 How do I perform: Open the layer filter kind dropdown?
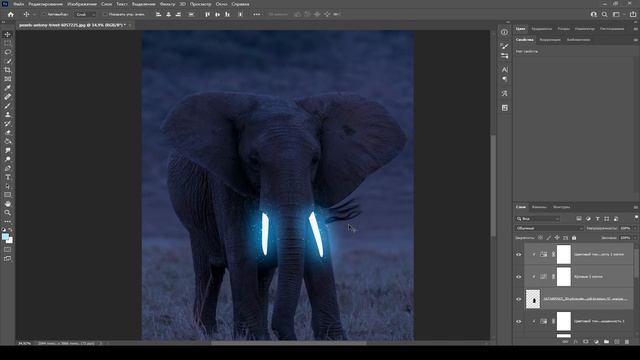[538, 219]
